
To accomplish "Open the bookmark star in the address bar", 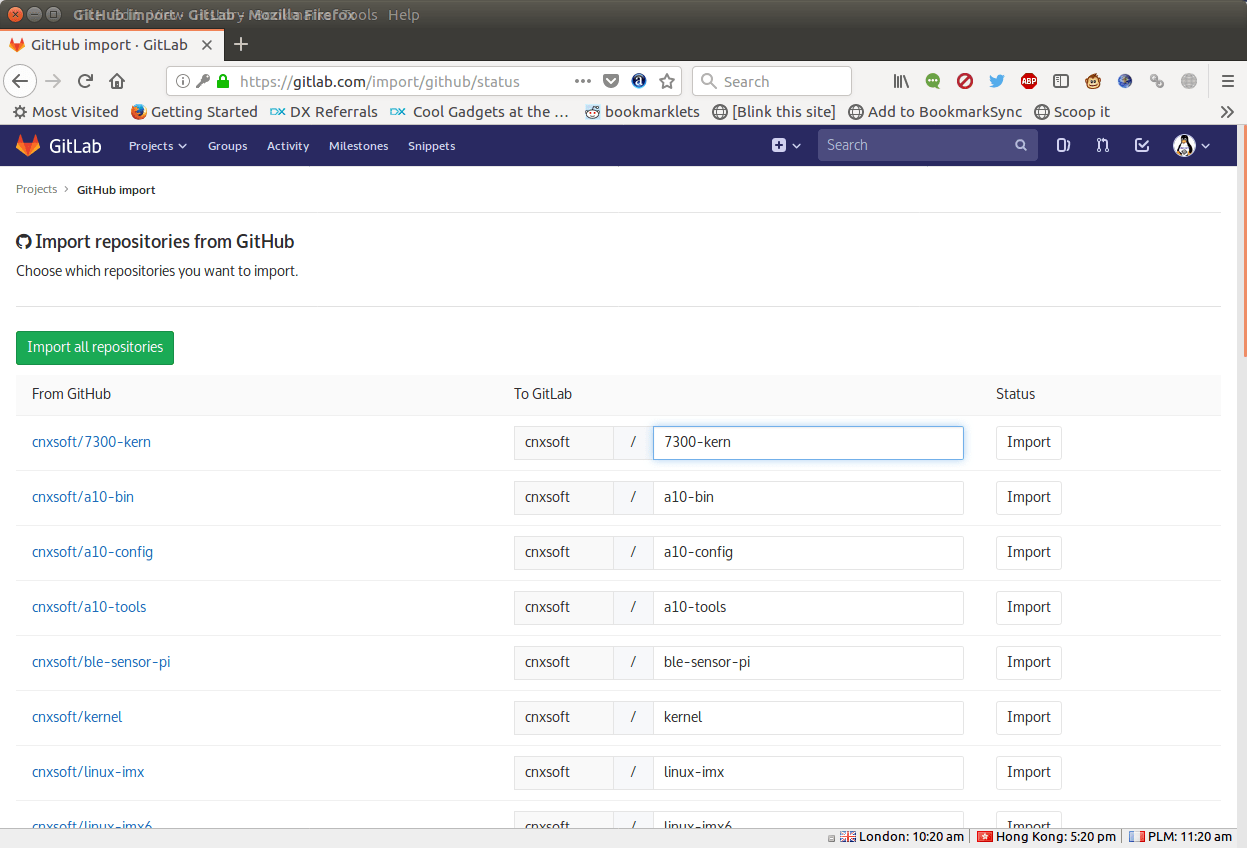I will pos(667,81).
